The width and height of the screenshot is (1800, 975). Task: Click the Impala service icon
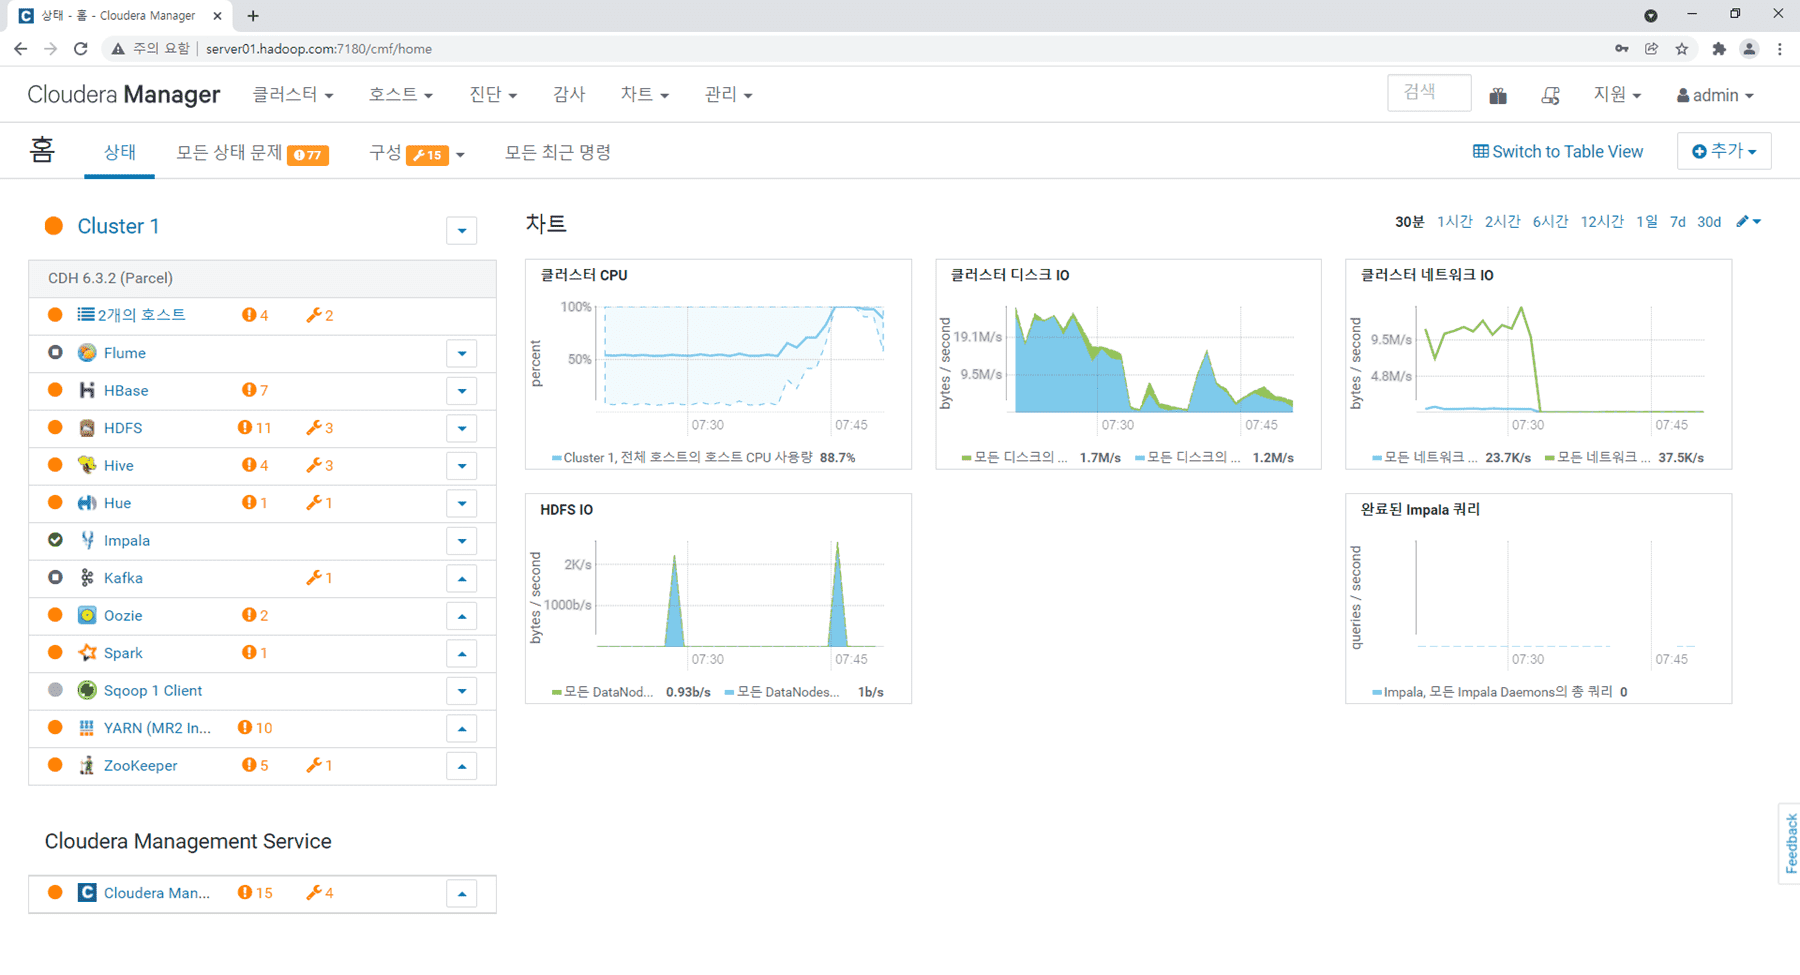(87, 540)
